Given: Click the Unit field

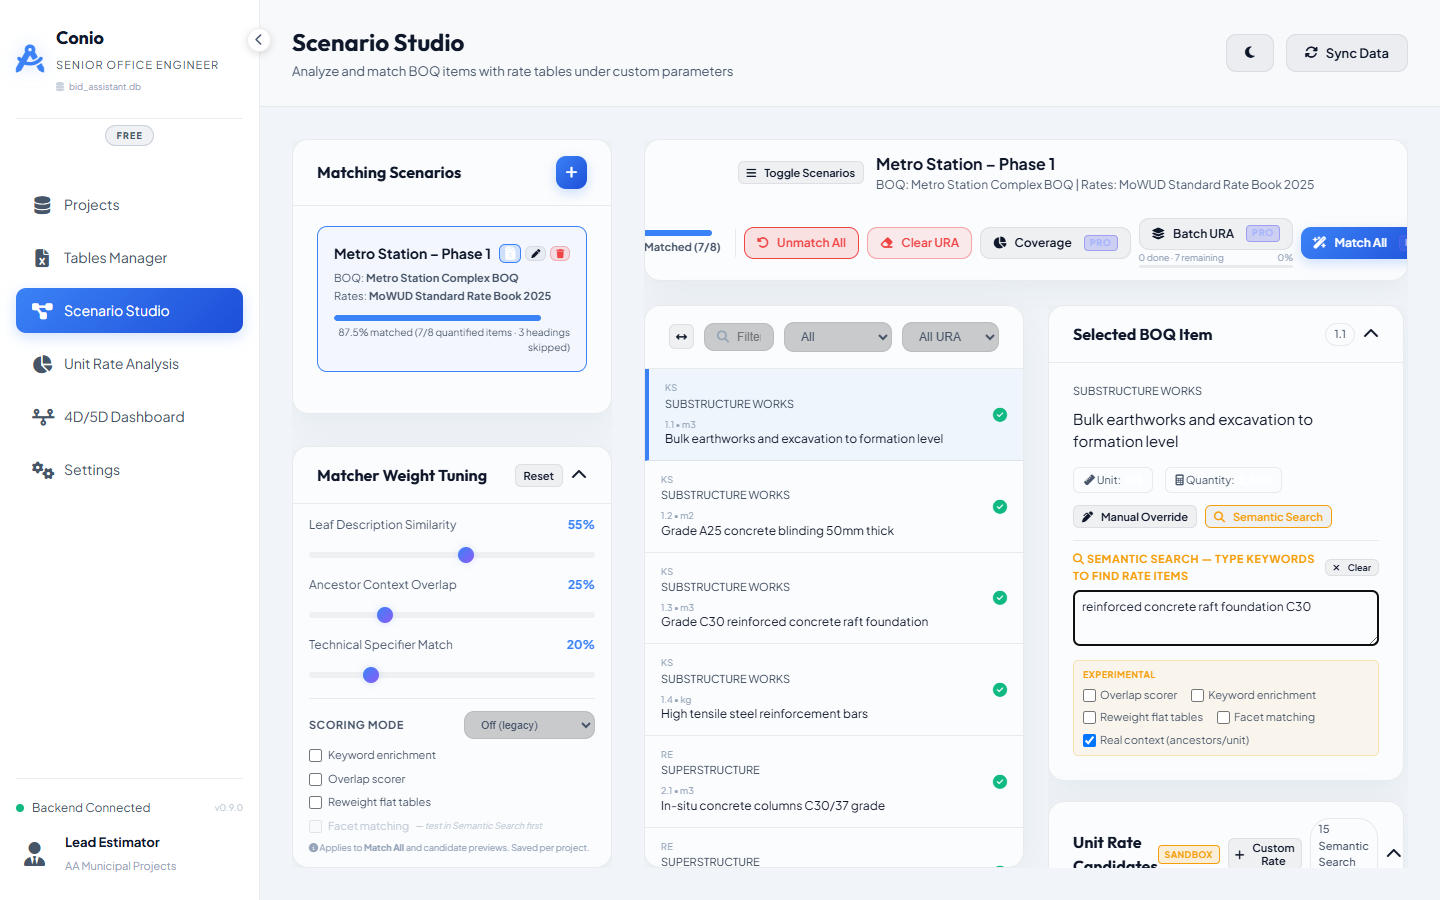Looking at the screenshot, I should pyautogui.click(x=1113, y=480).
